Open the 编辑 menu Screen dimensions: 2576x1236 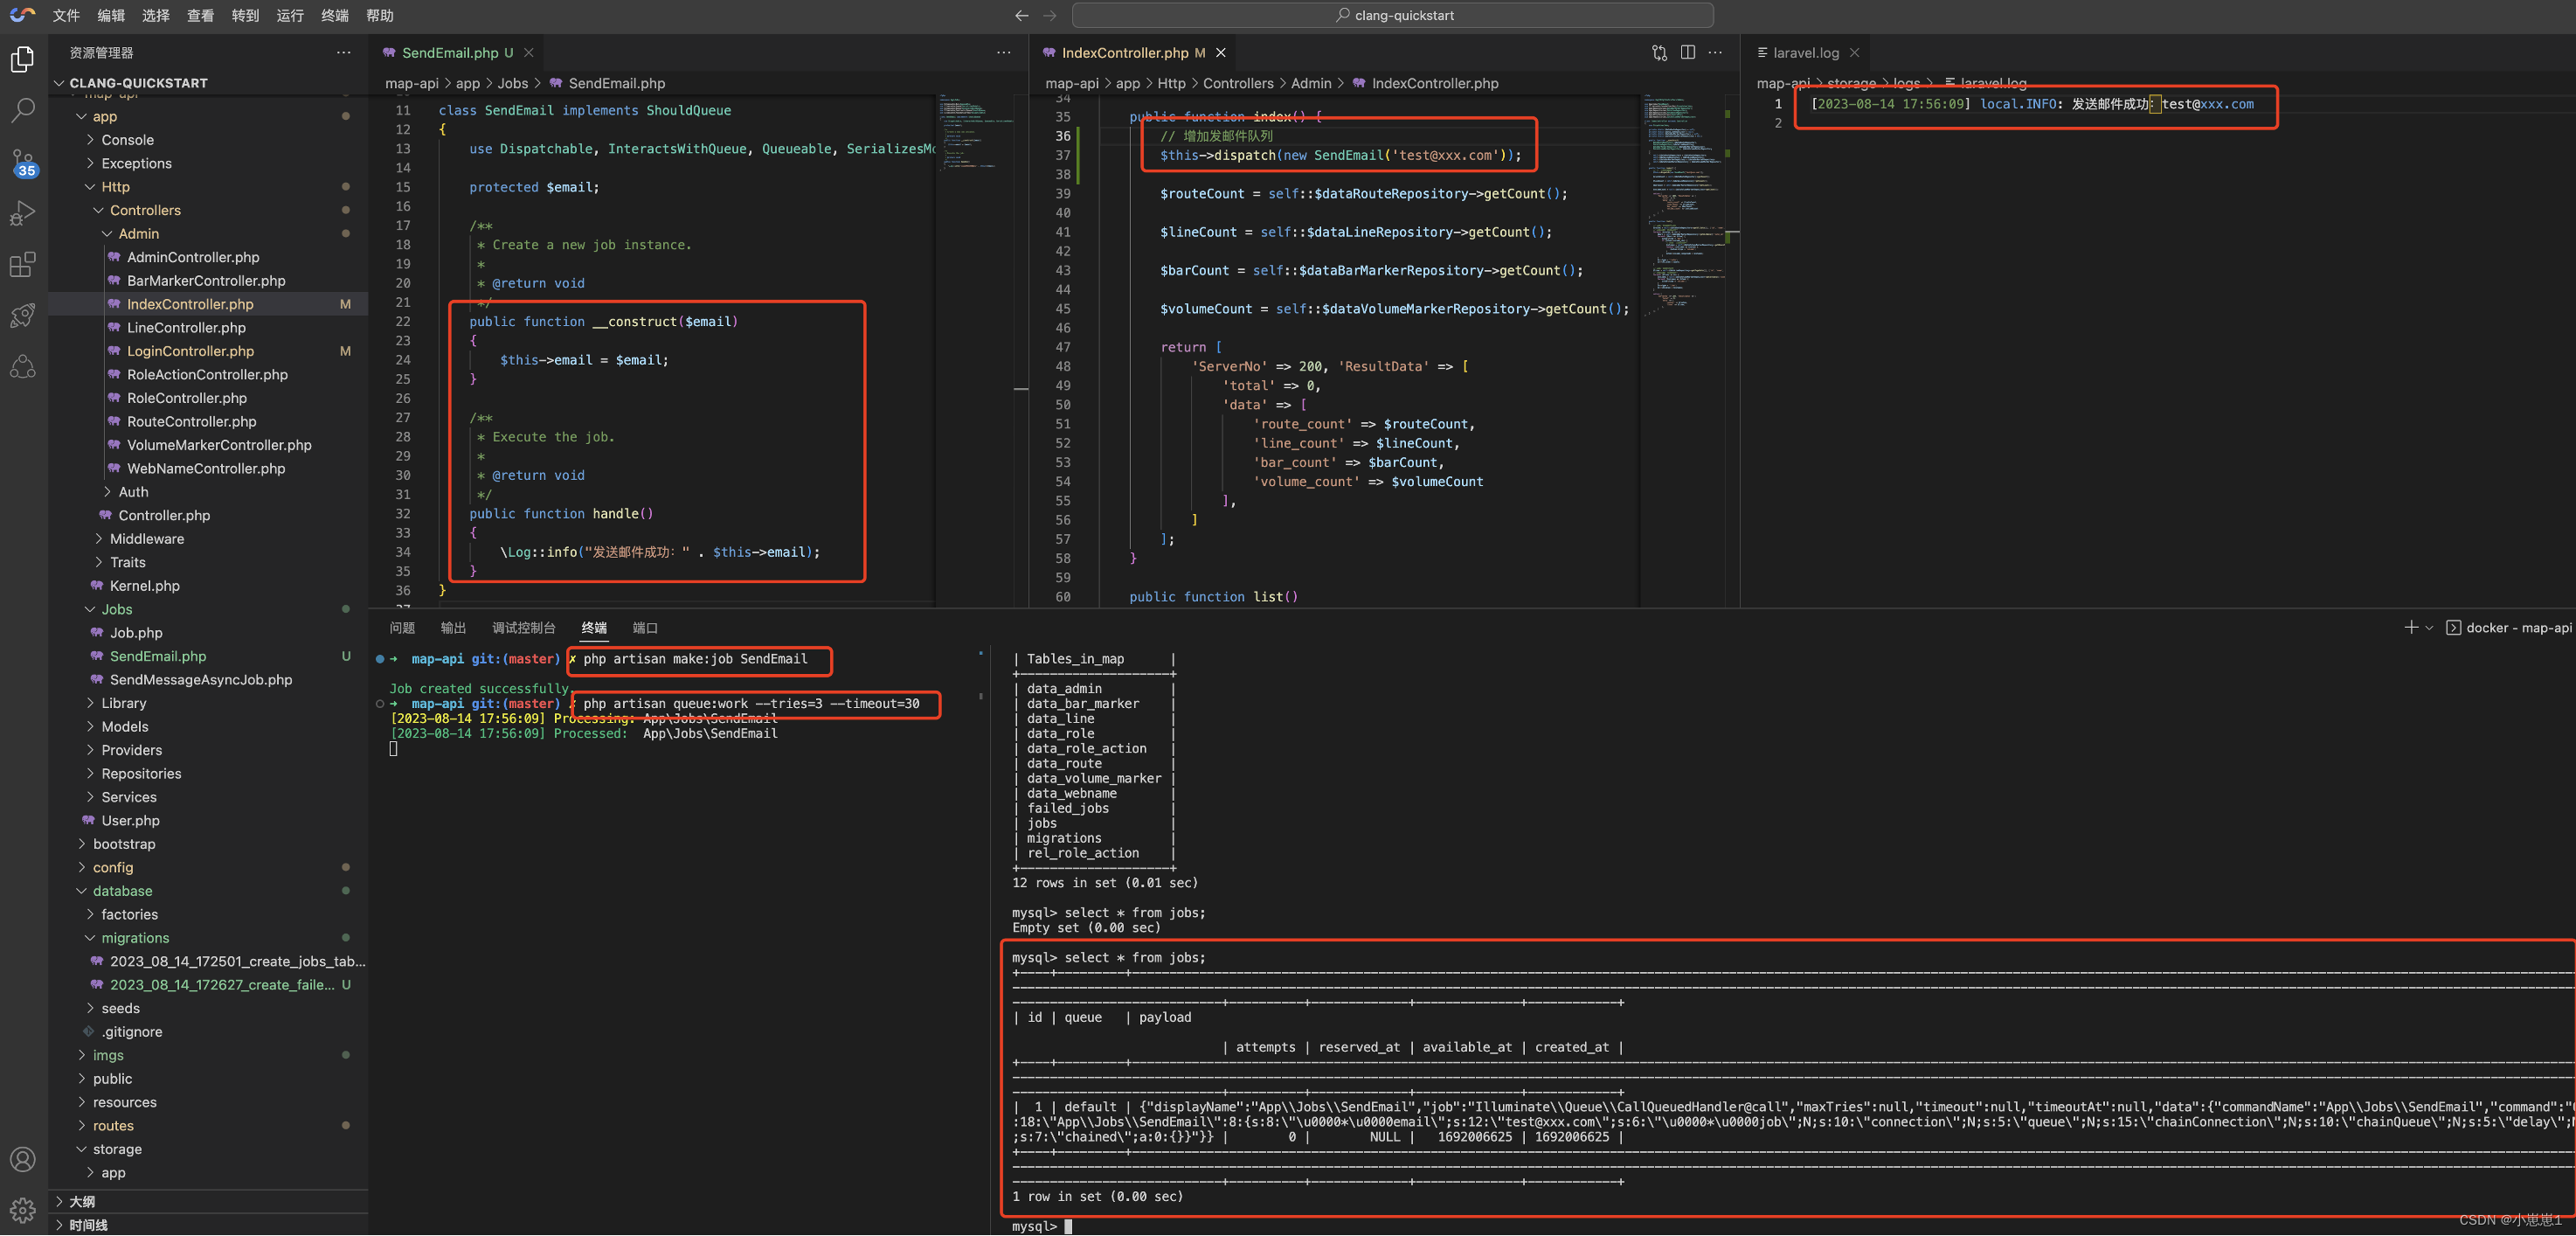(111, 15)
